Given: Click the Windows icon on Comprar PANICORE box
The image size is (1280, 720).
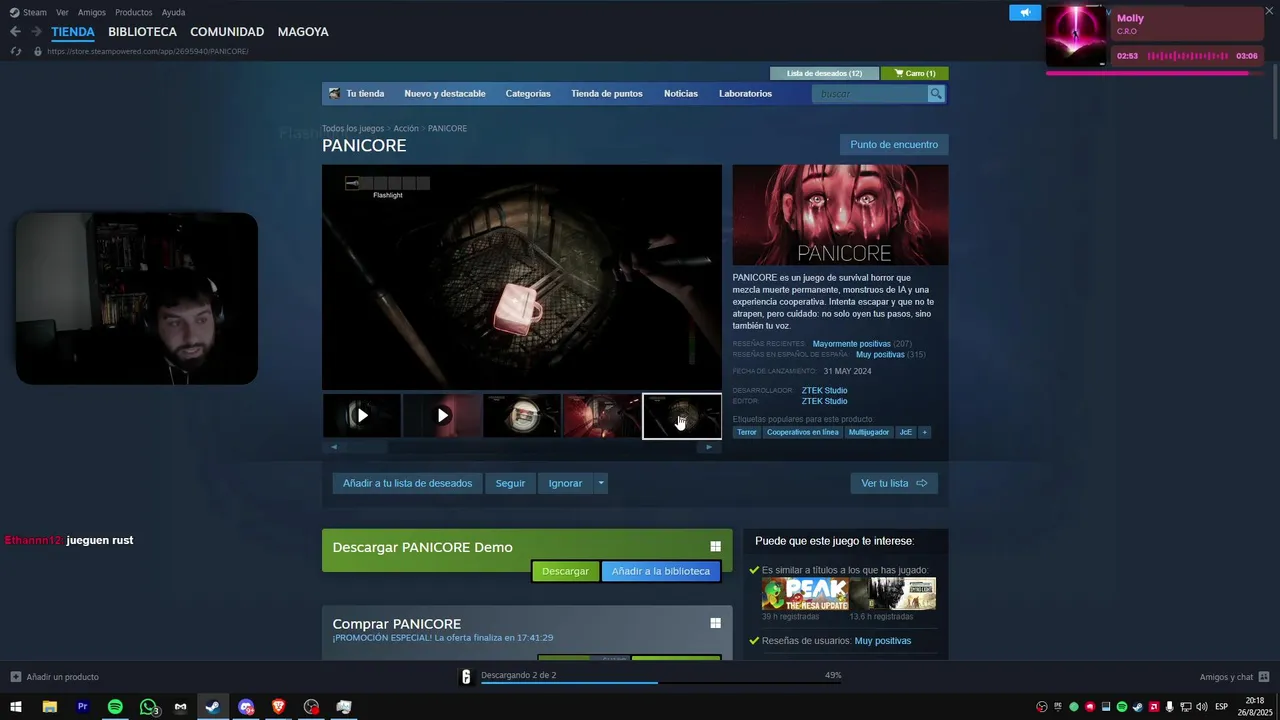Looking at the screenshot, I should pos(715,623).
